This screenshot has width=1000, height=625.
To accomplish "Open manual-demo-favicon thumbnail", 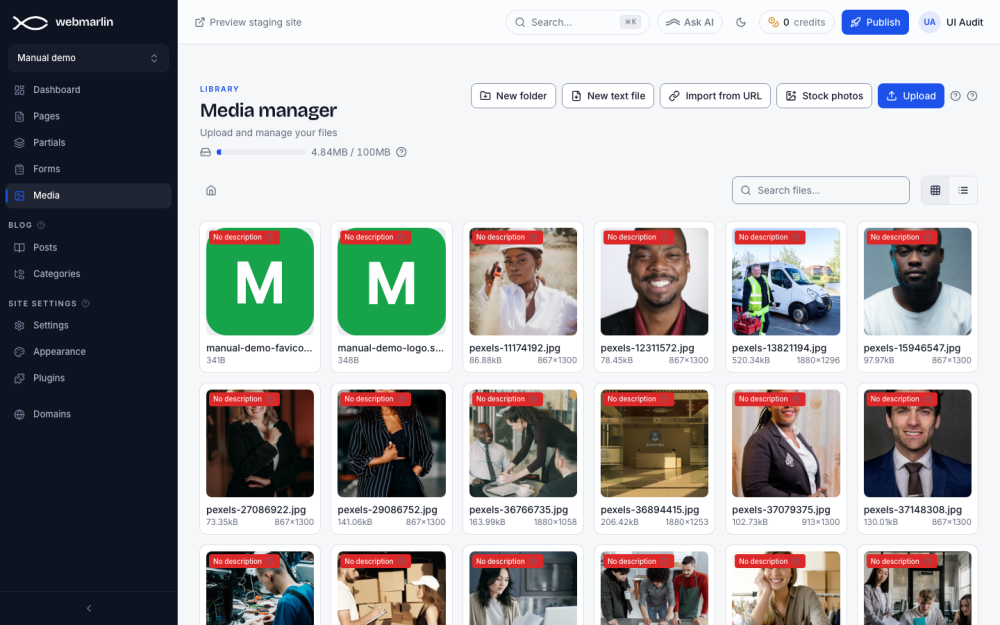I will click(x=260, y=281).
